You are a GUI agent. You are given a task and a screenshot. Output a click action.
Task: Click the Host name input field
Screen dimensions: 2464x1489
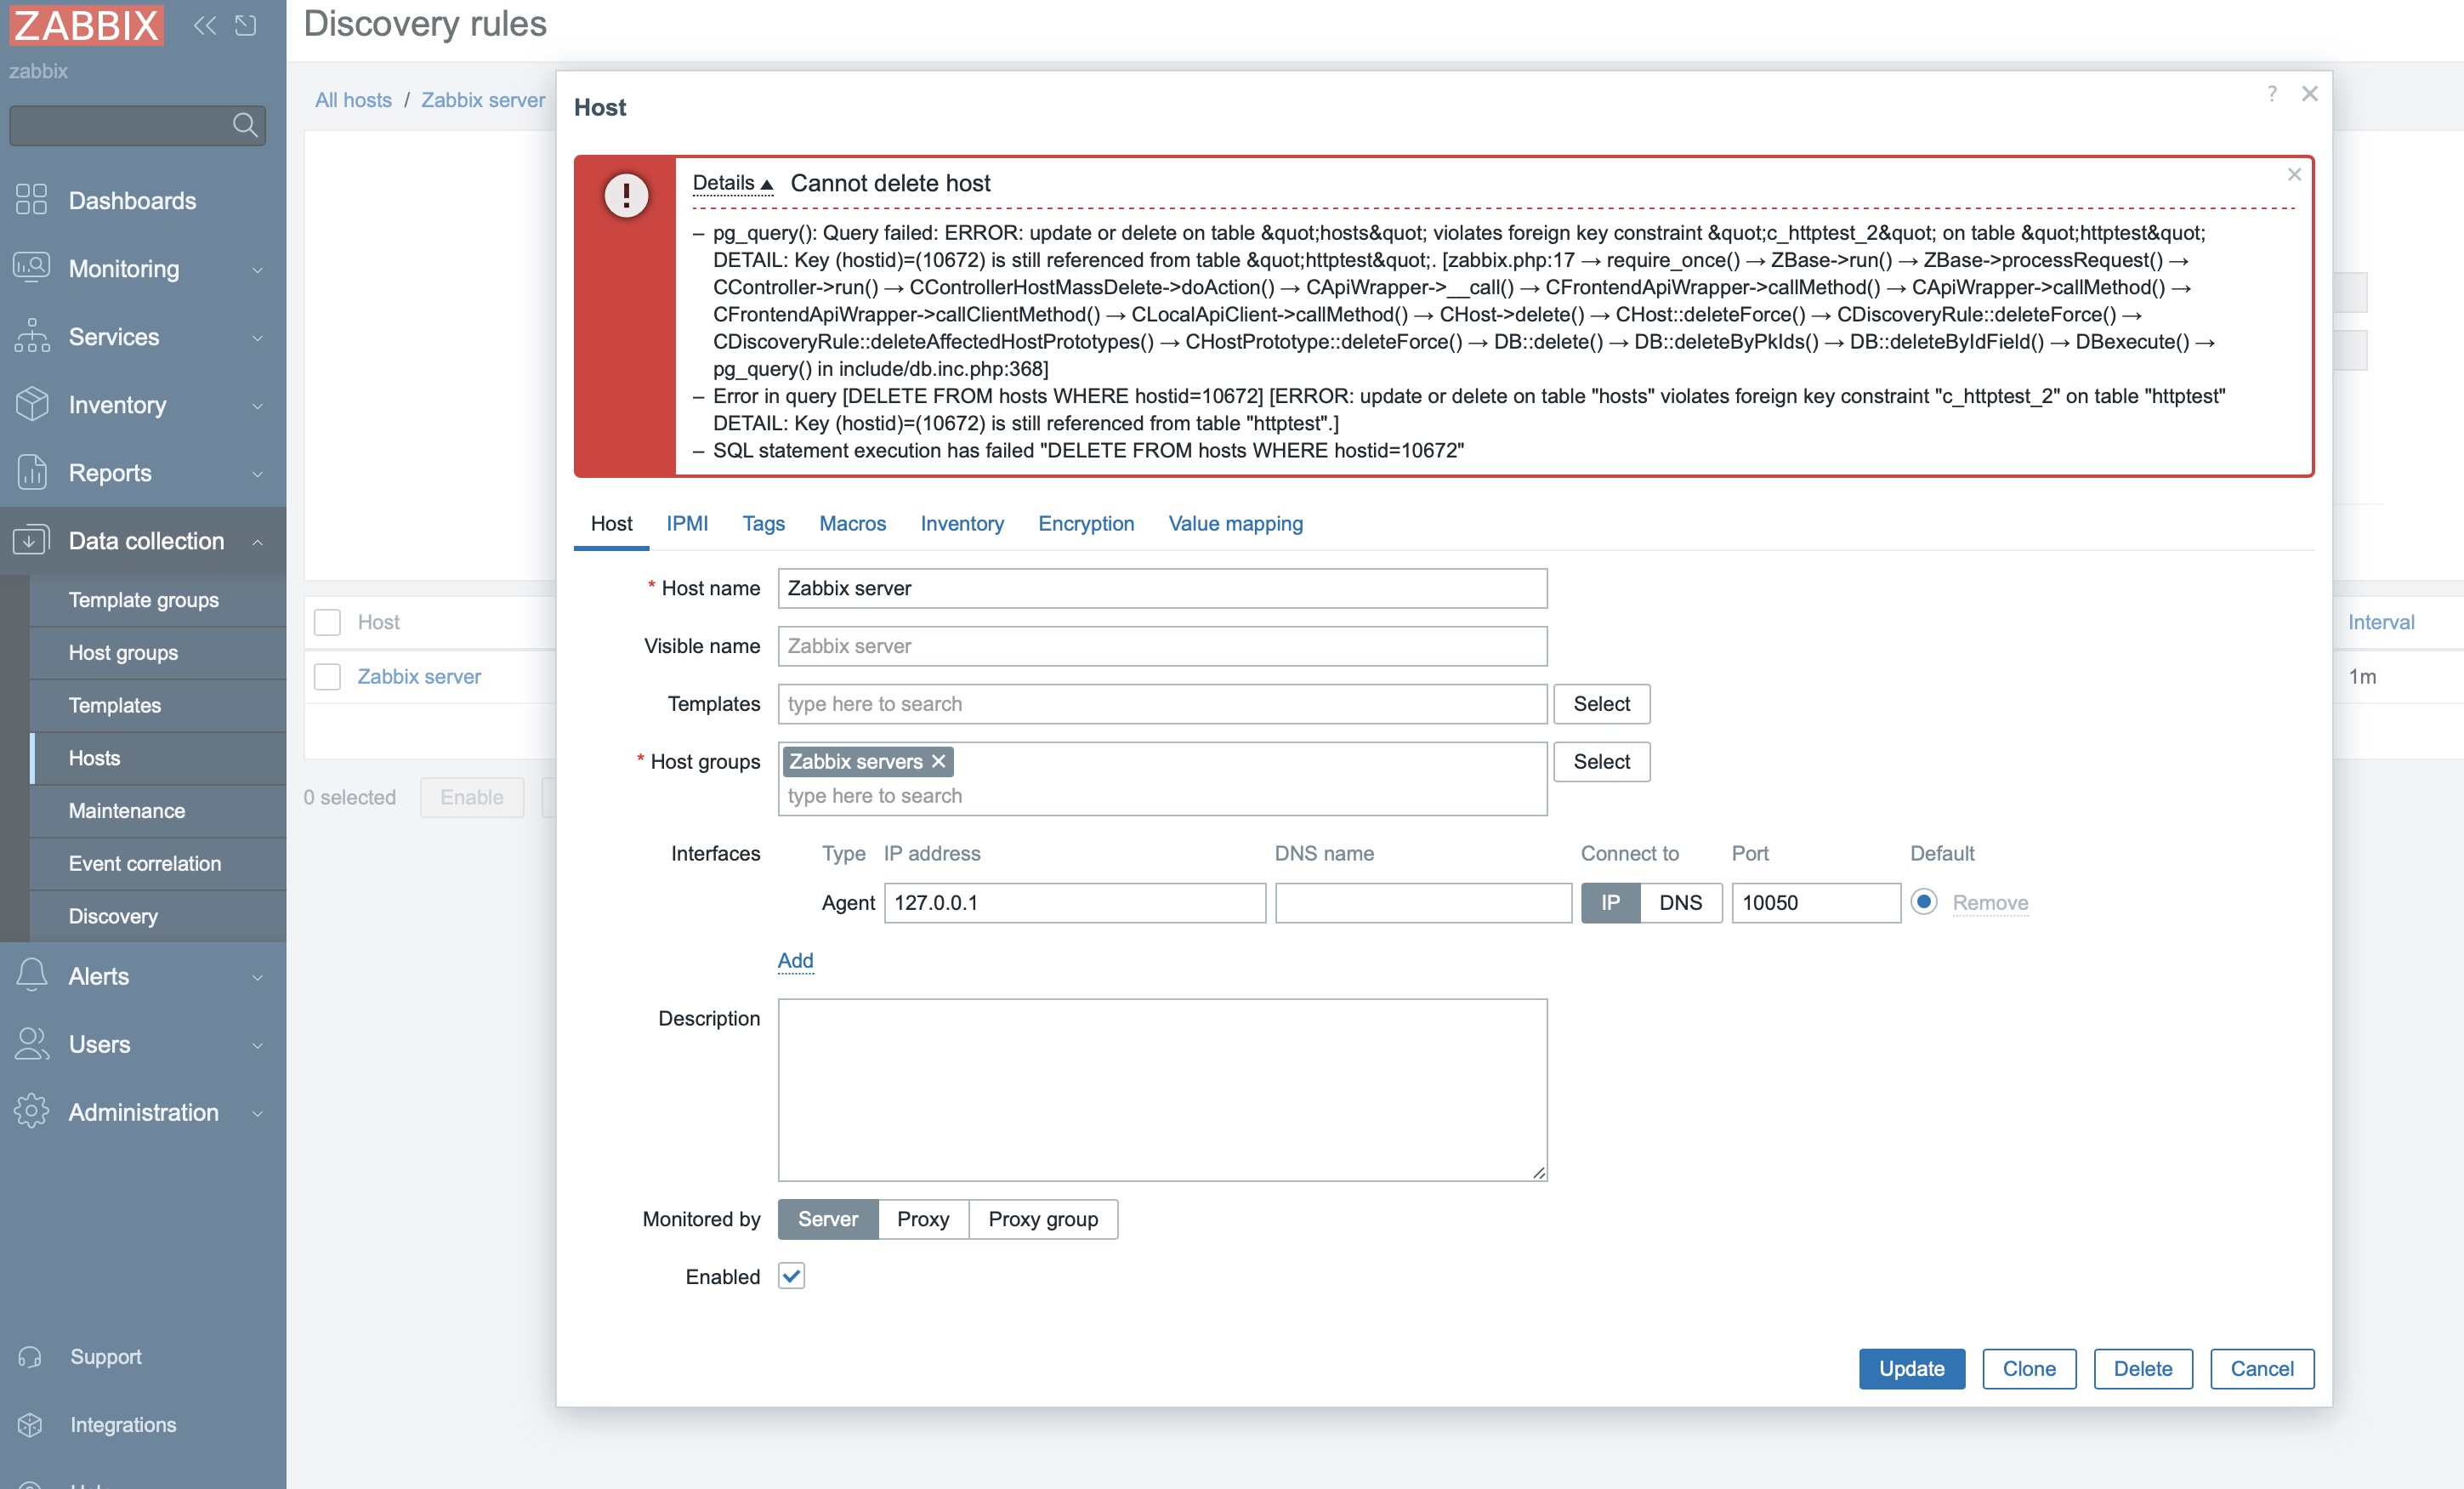1162,588
